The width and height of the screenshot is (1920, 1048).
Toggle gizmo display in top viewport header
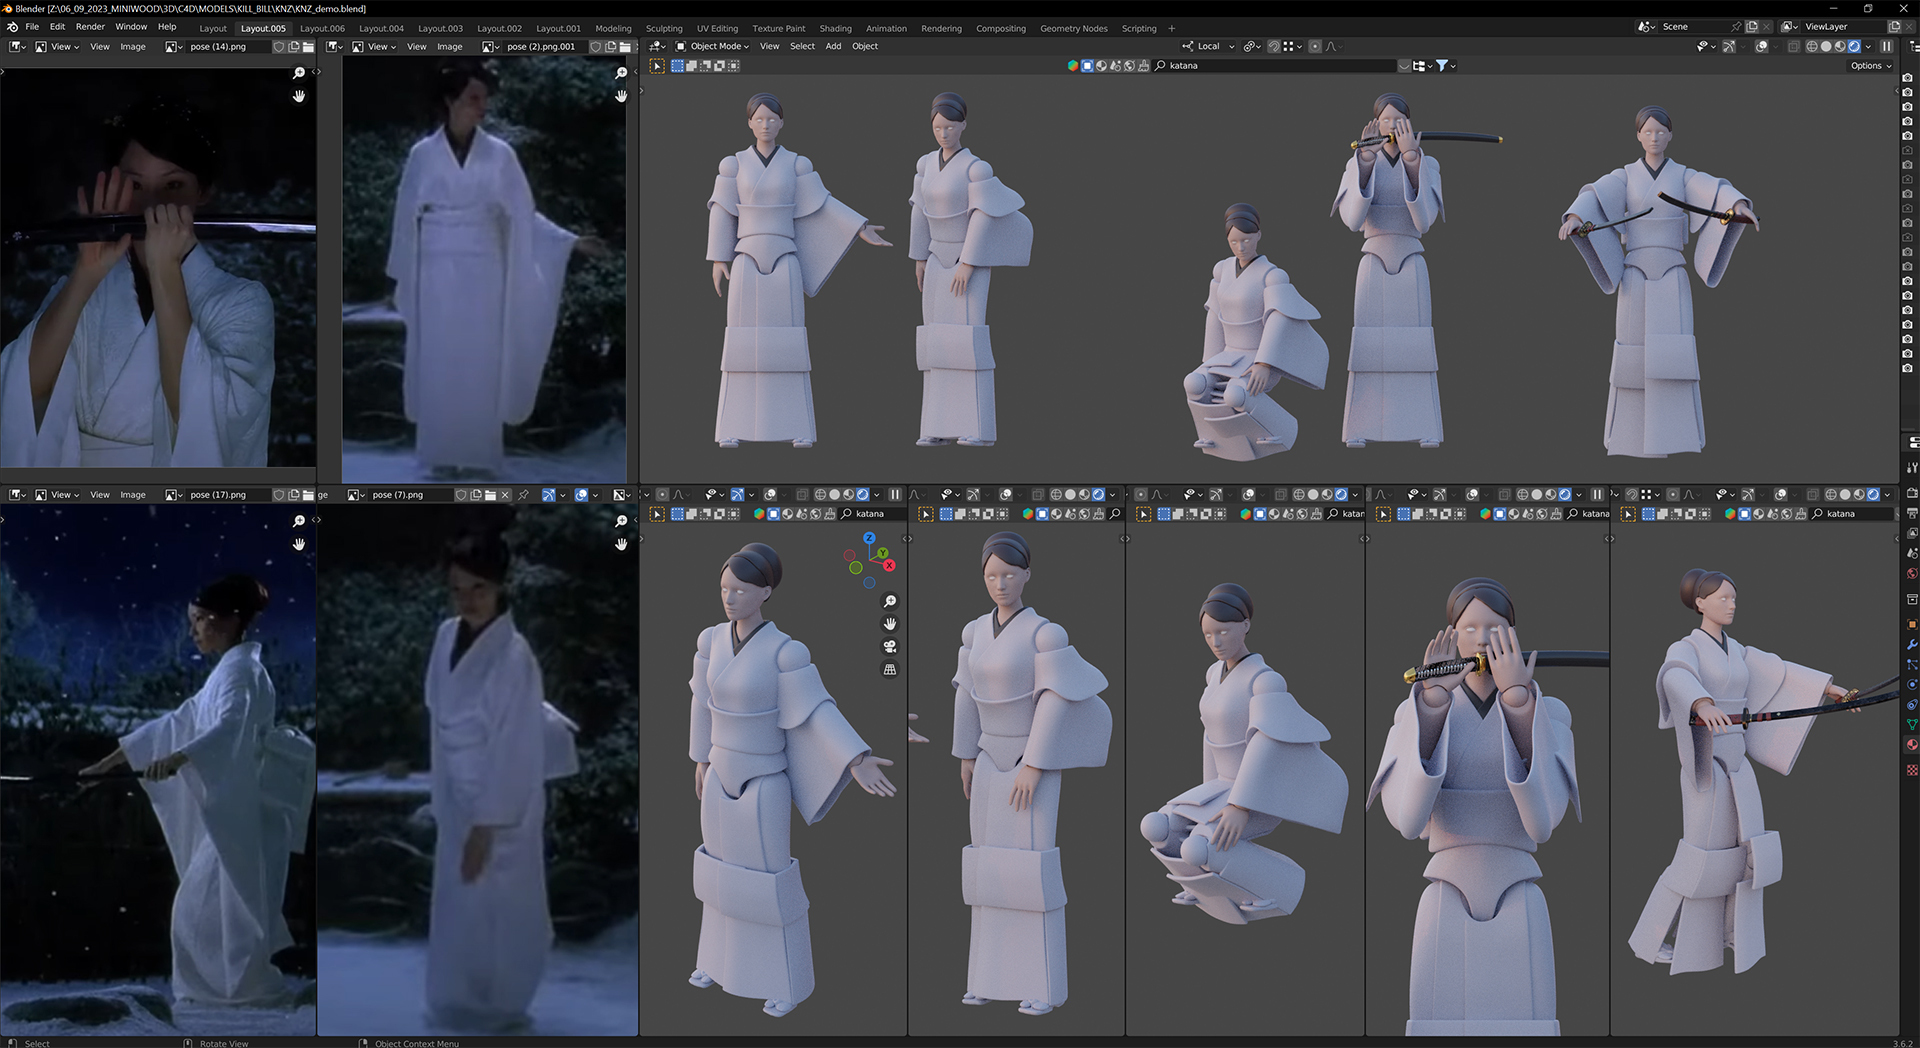coord(1729,46)
